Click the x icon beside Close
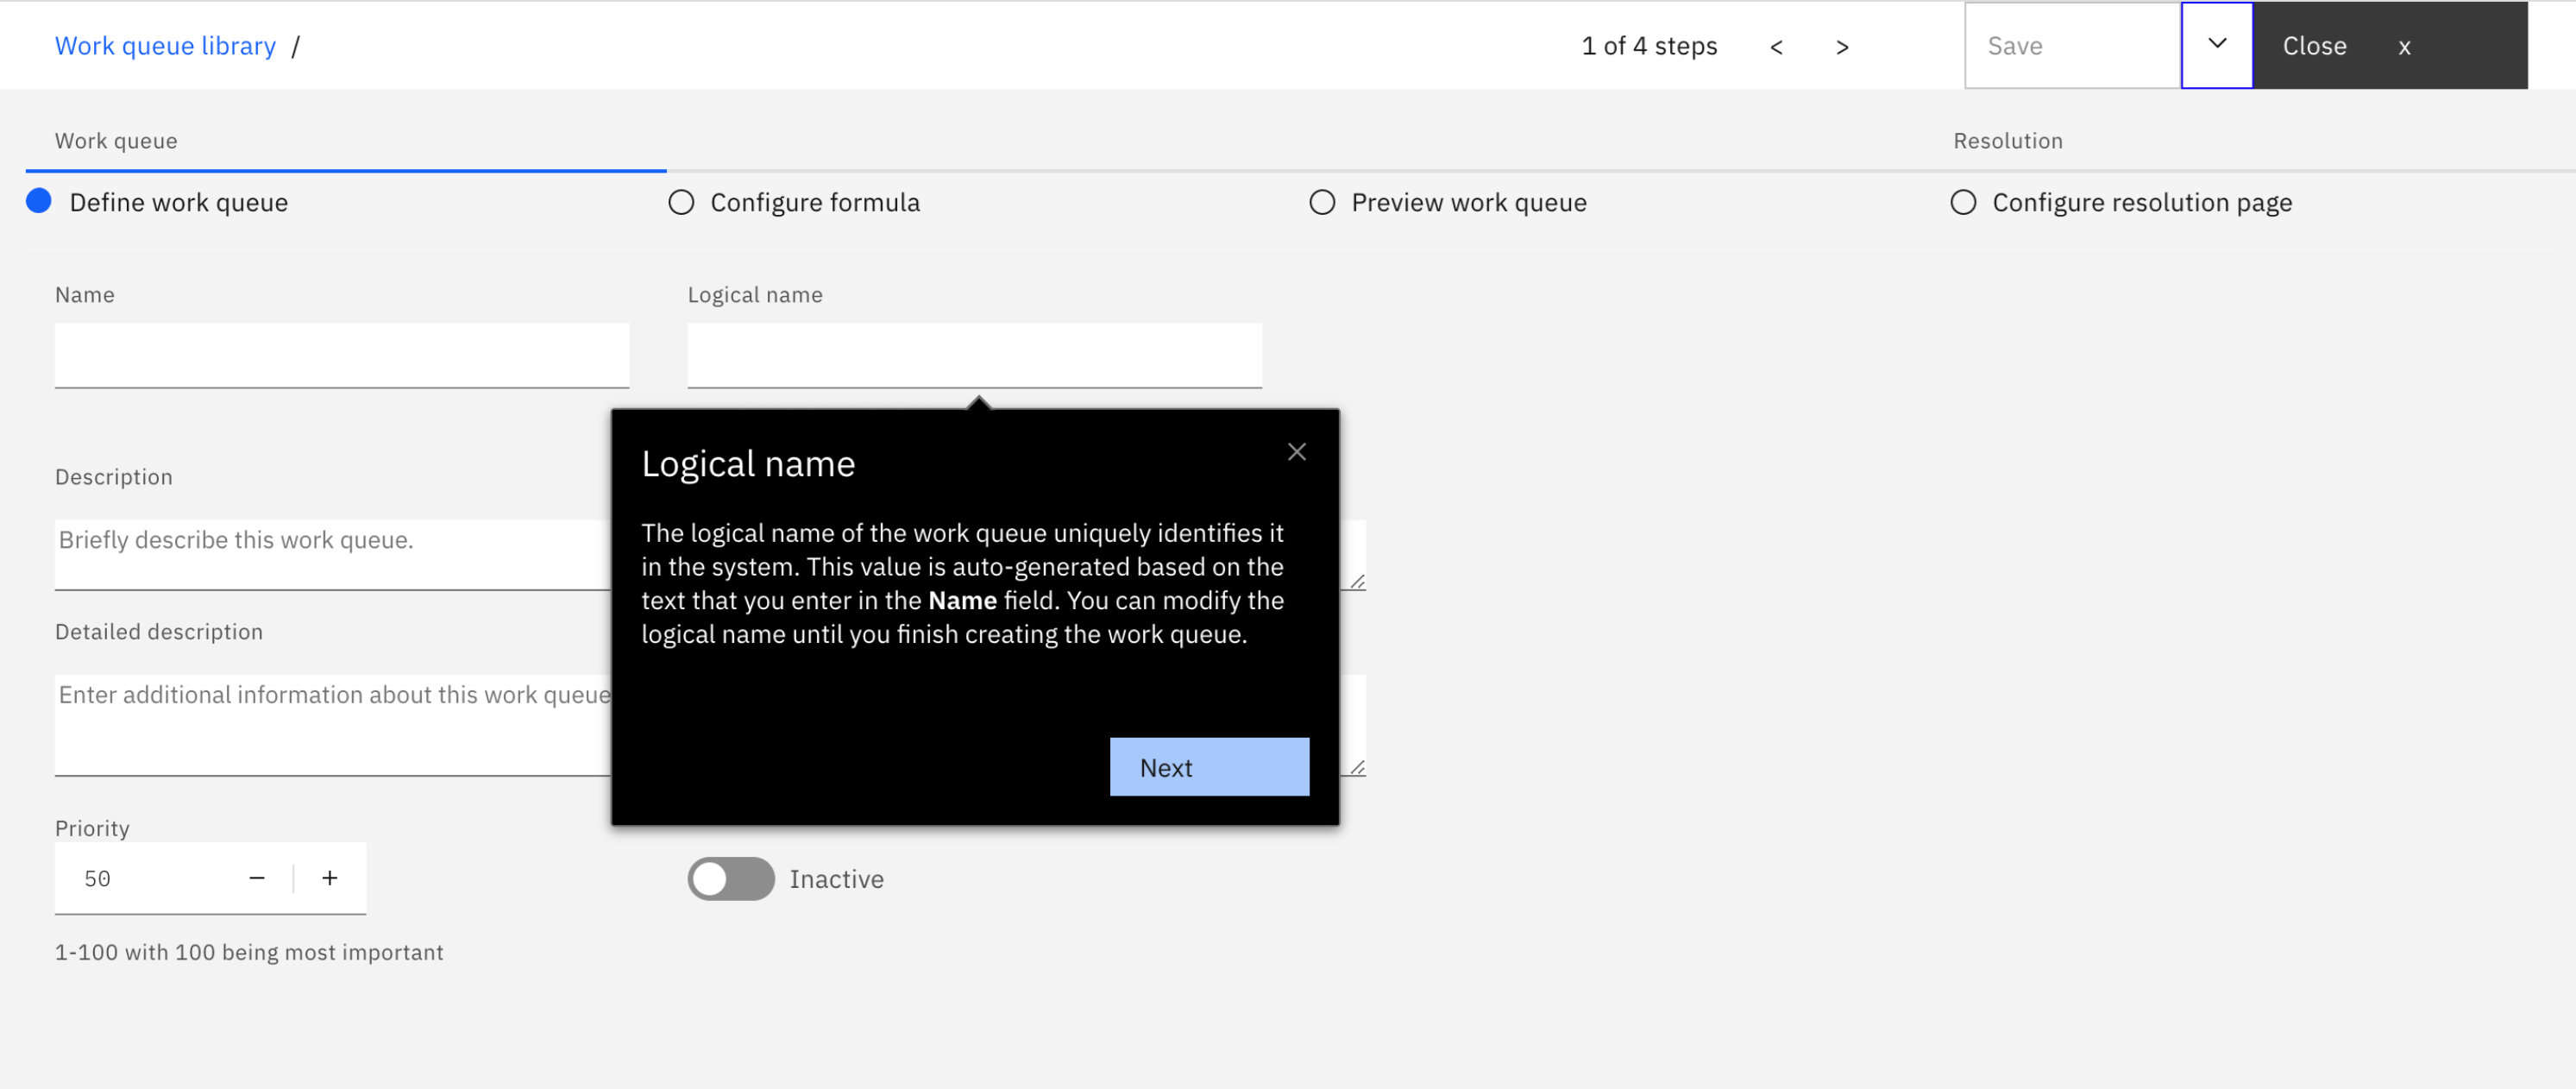The width and height of the screenshot is (2576, 1089). [x=2404, y=47]
